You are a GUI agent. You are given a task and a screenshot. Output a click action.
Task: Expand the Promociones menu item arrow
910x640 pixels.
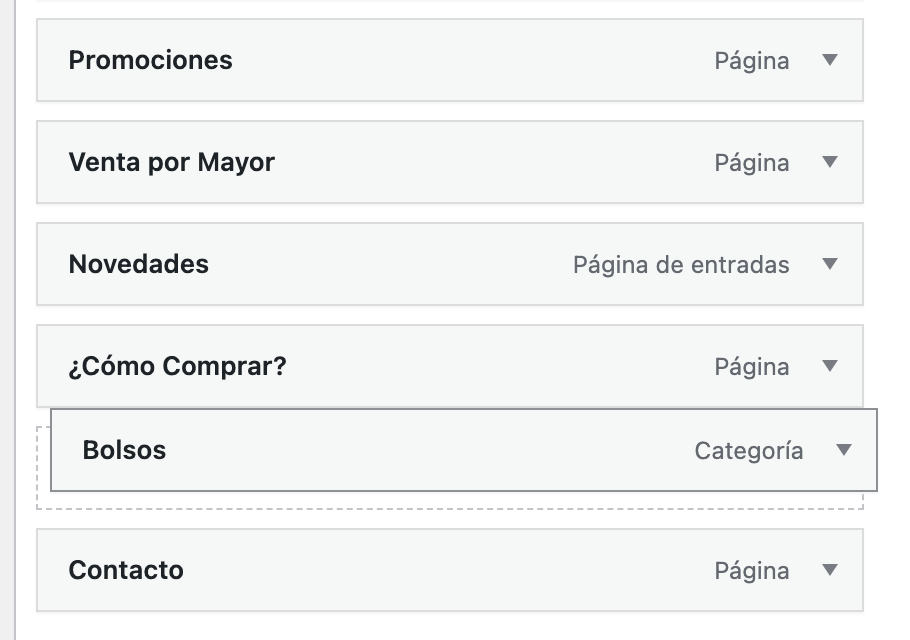[x=829, y=60]
